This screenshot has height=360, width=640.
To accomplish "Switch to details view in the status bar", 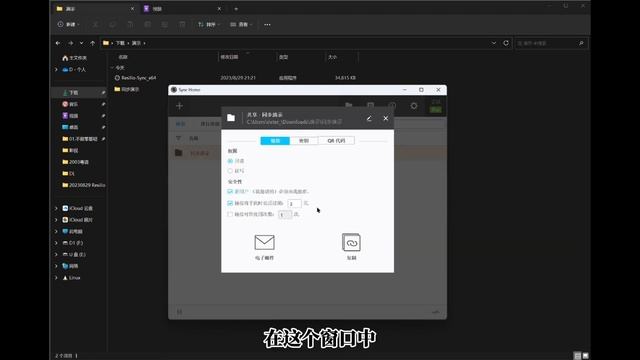I will tap(577, 356).
